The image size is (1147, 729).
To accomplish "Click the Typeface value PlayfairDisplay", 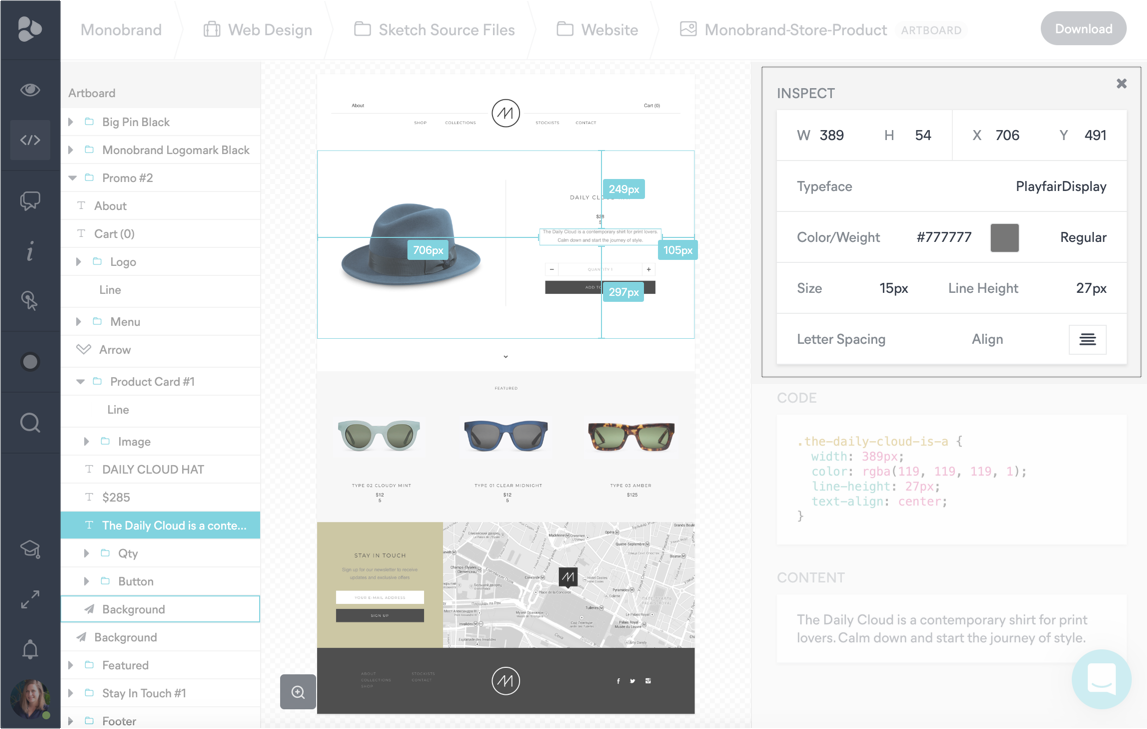I will point(1061,186).
